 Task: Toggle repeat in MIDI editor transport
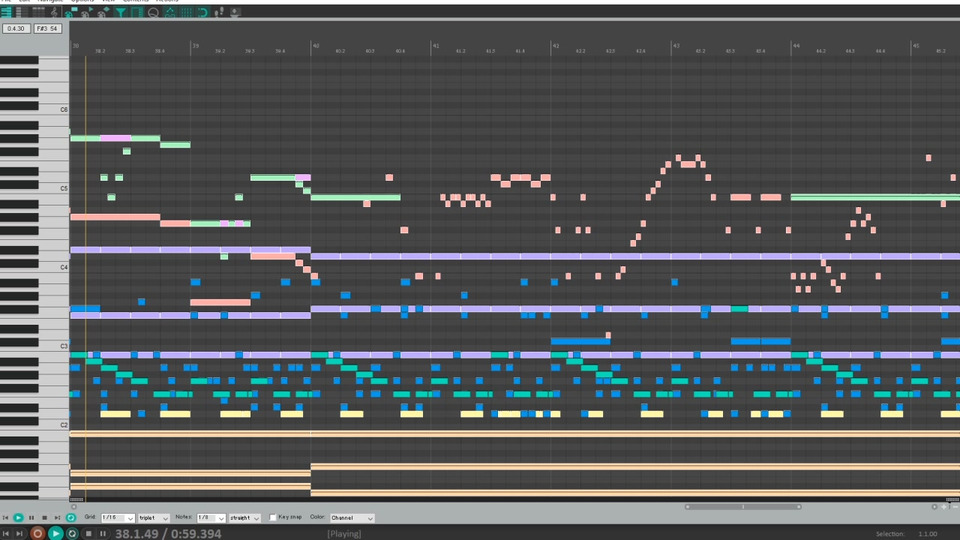pyautogui.click(x=71, y=518)
